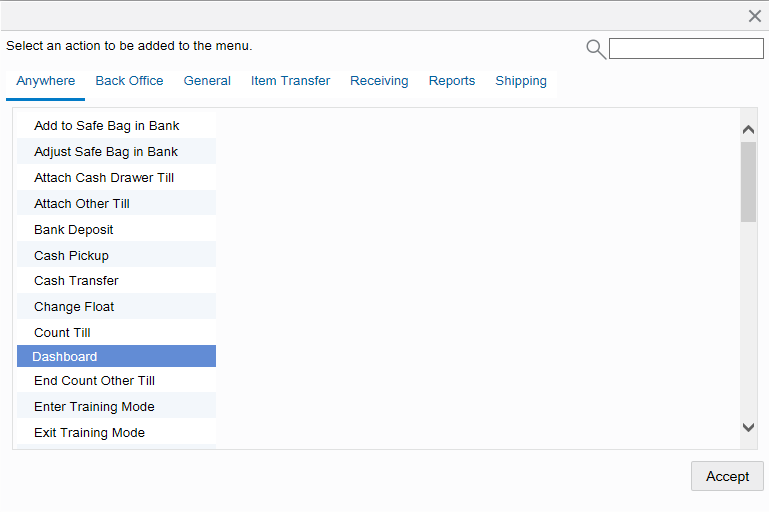
Task: Switch to the General tab
Action: (x=207, y=81)
